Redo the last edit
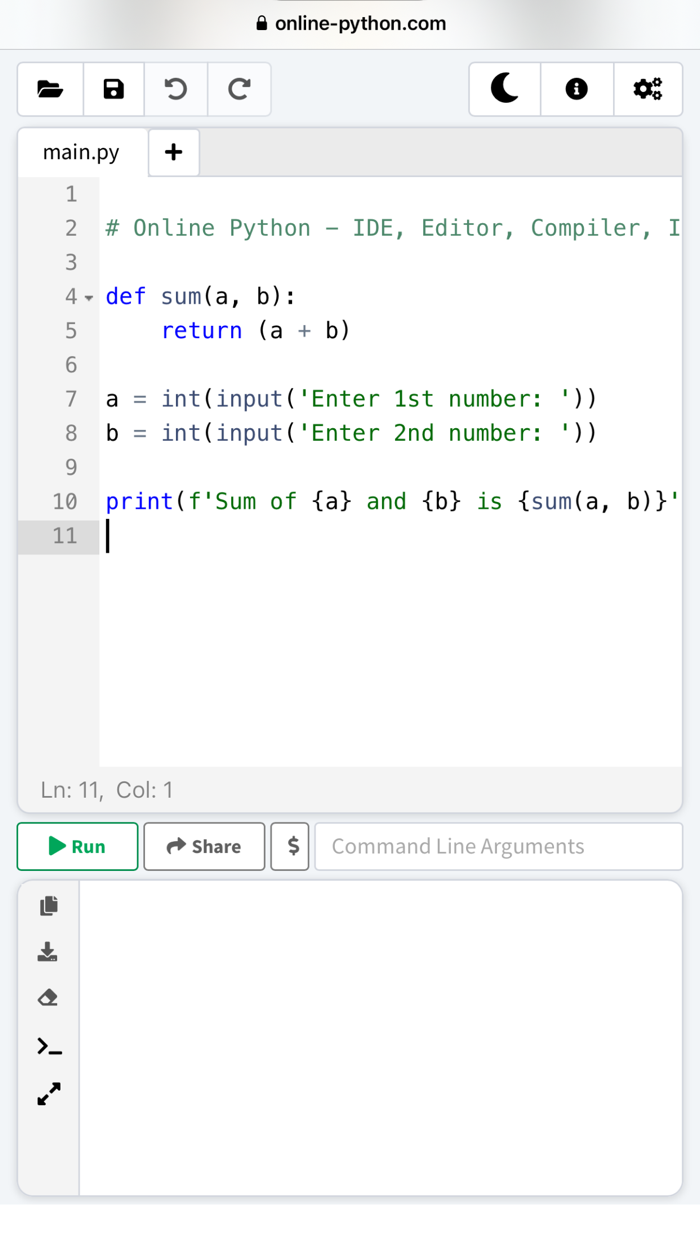The image size is (700, 1244). pos(239,88)
